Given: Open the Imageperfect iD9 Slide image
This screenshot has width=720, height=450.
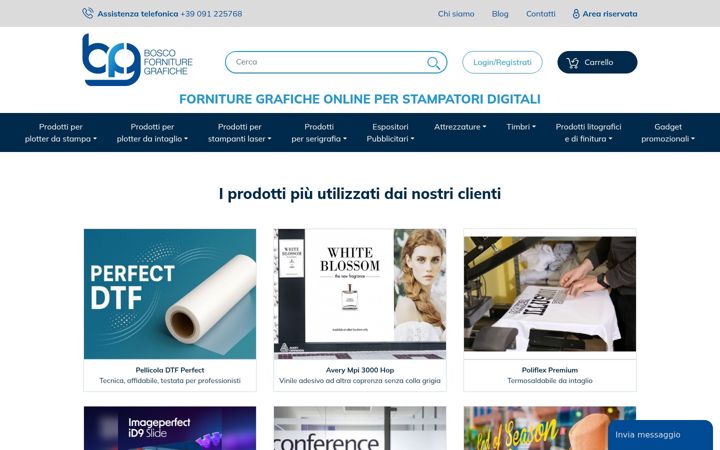Looking at the screenshot, I should click(x=170, y=428).
